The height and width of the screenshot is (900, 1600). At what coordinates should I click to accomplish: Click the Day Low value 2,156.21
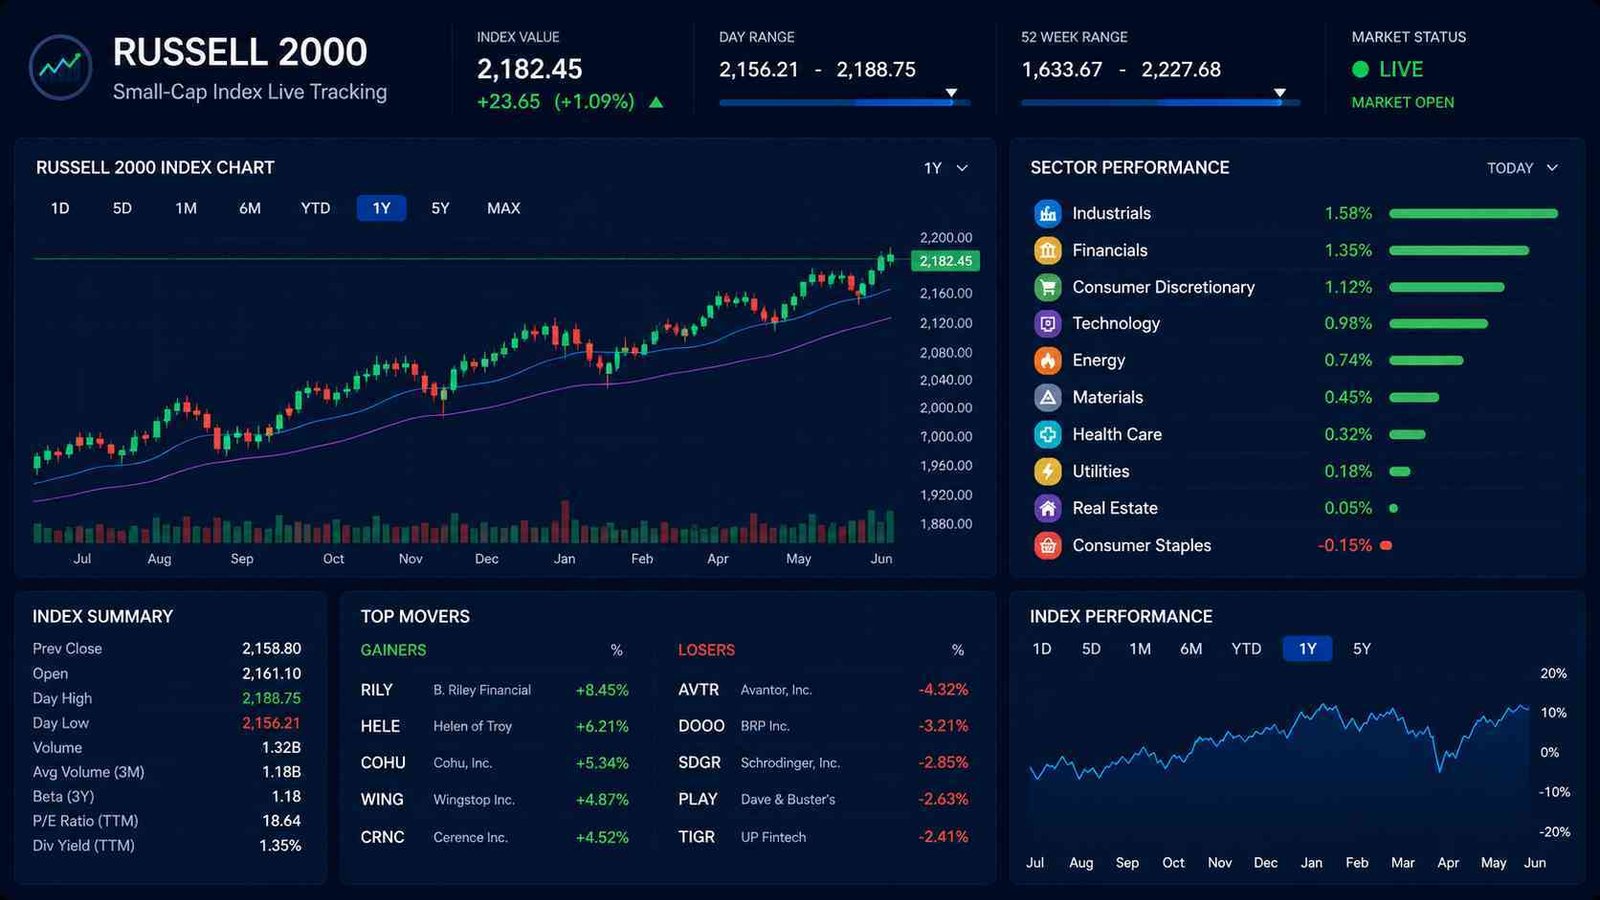[x=271, y=723]
